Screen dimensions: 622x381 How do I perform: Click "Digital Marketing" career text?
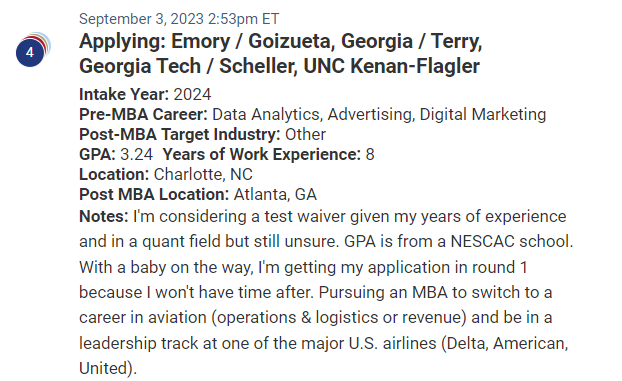(x=483, y=114)
